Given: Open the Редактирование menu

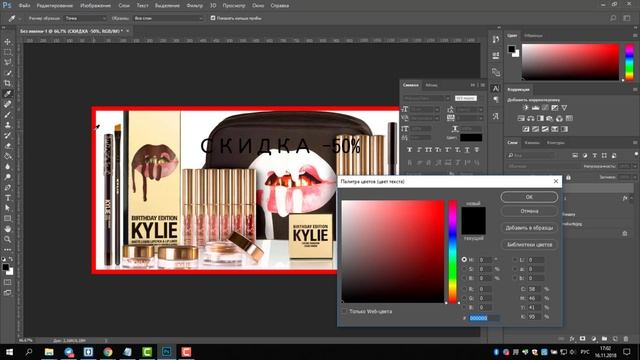Looking at the screenshot, I should click(x=55, y=6).
